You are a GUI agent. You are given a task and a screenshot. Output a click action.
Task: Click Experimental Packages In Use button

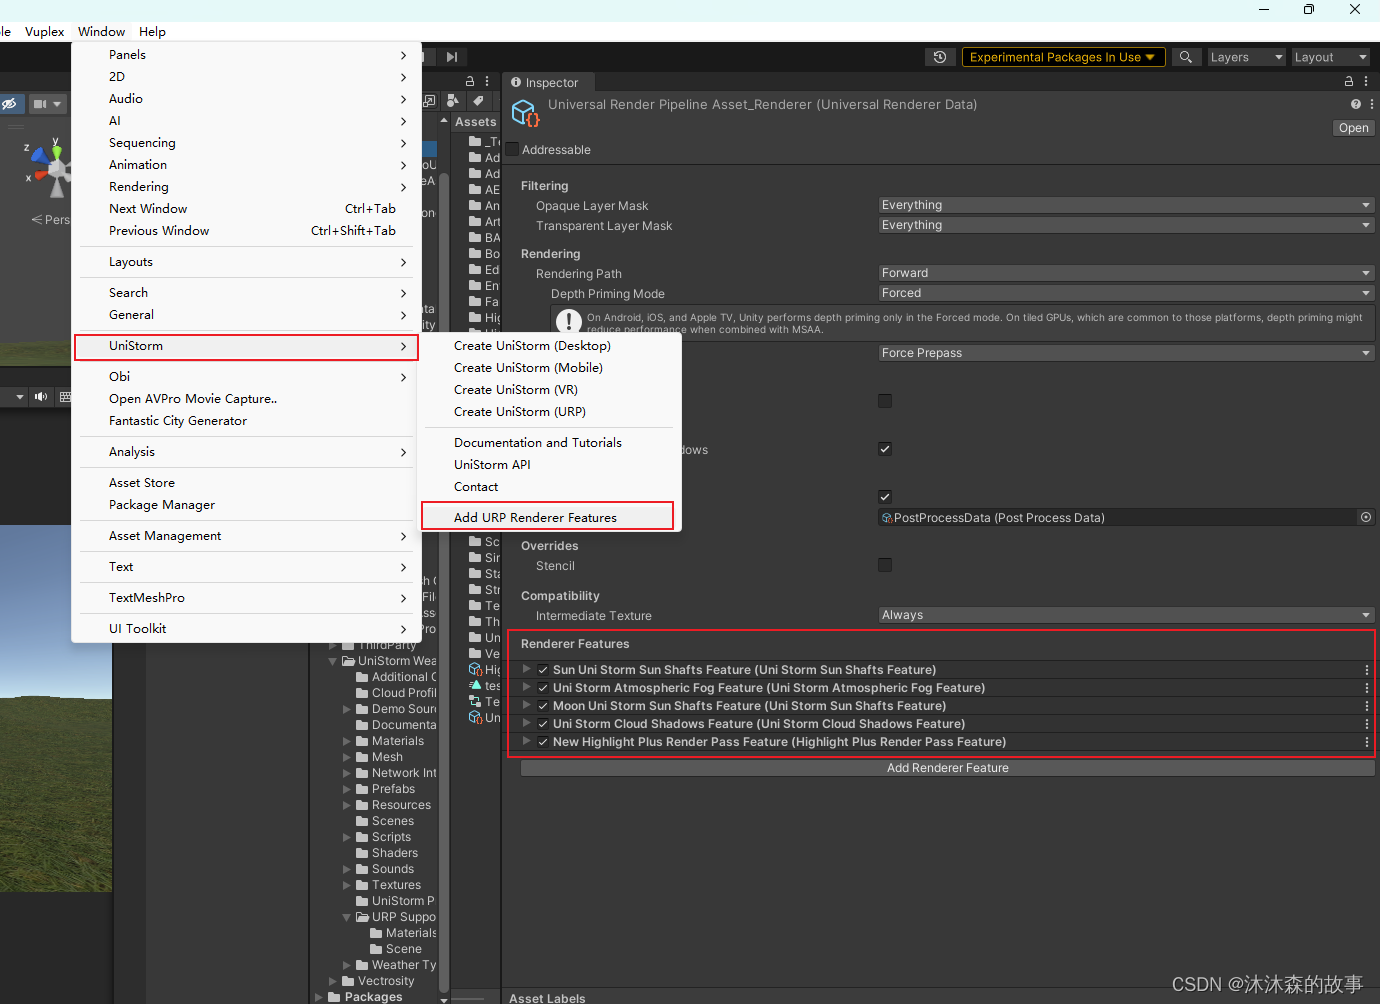1062,57
